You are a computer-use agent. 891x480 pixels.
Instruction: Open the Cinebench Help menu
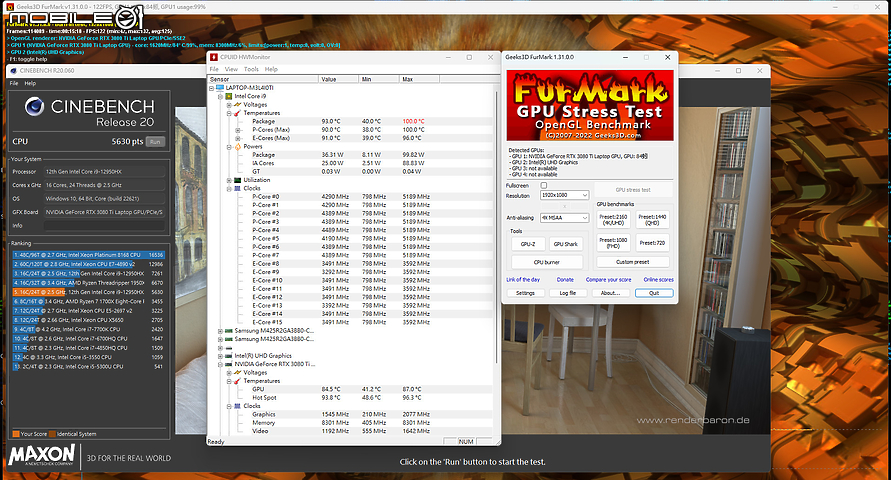[30, 84]
